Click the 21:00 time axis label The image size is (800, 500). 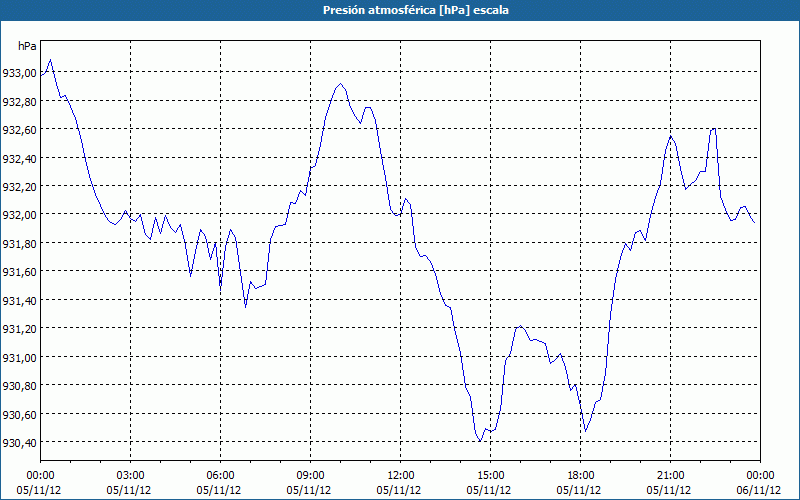pos(670,476)
